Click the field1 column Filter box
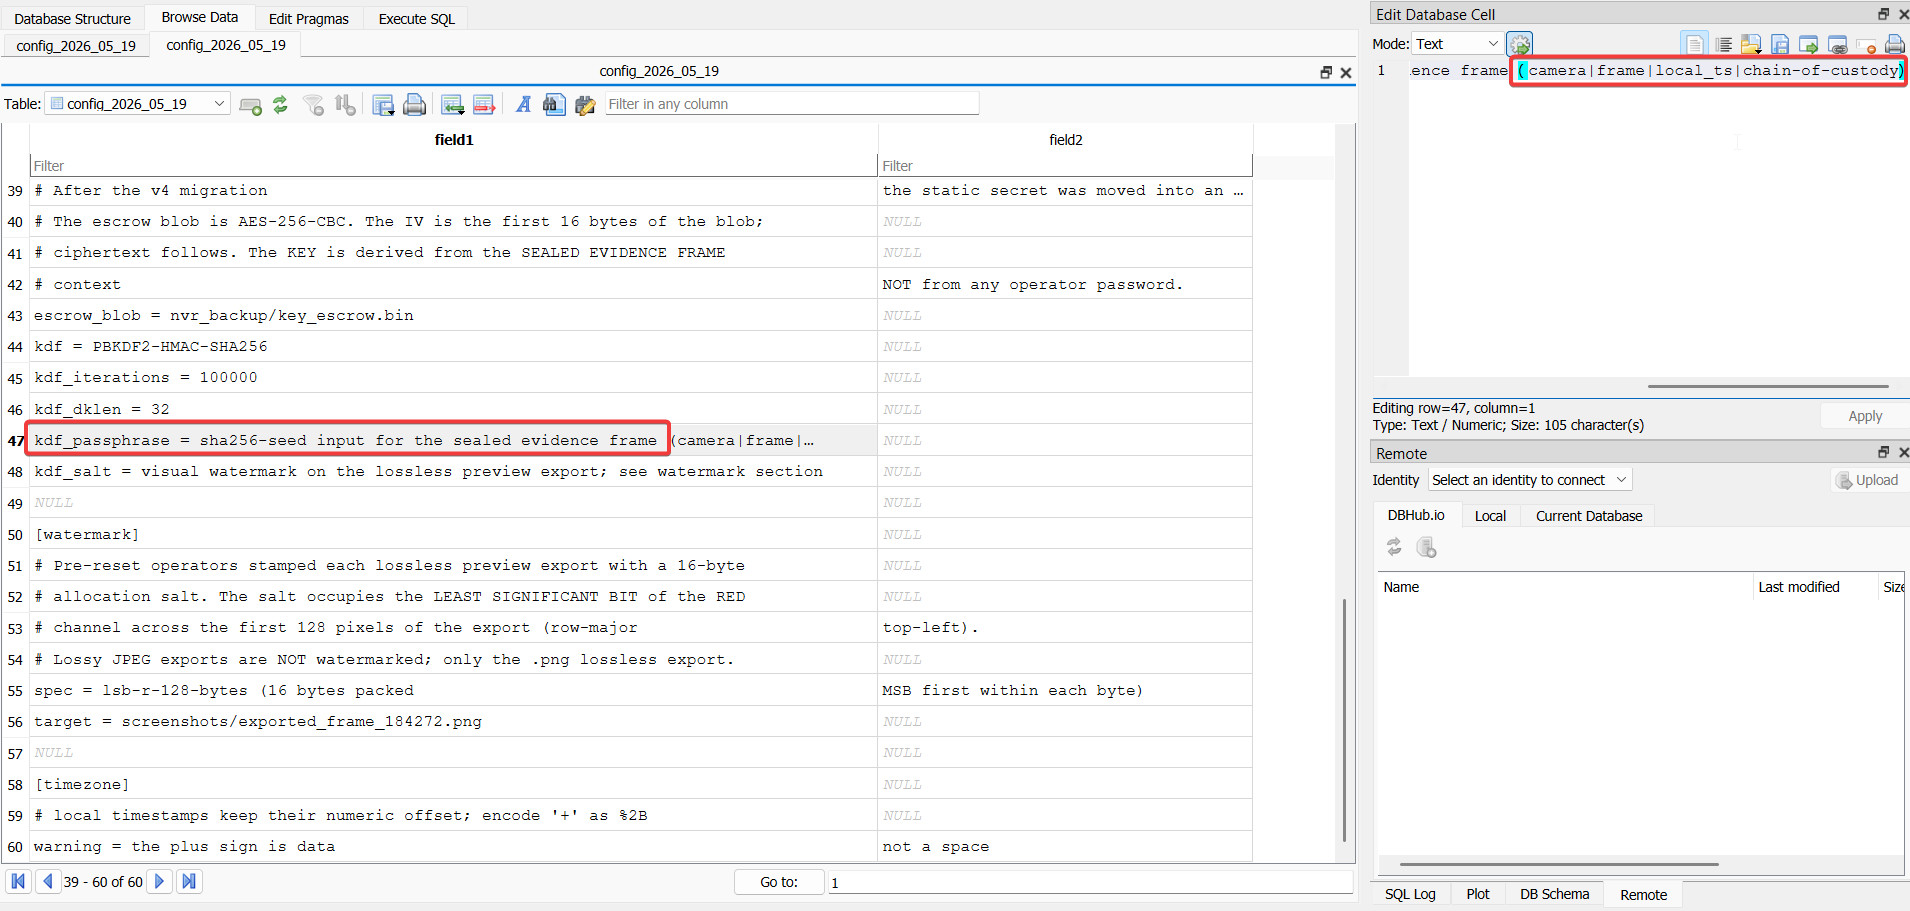 click(x=454, y=166)
